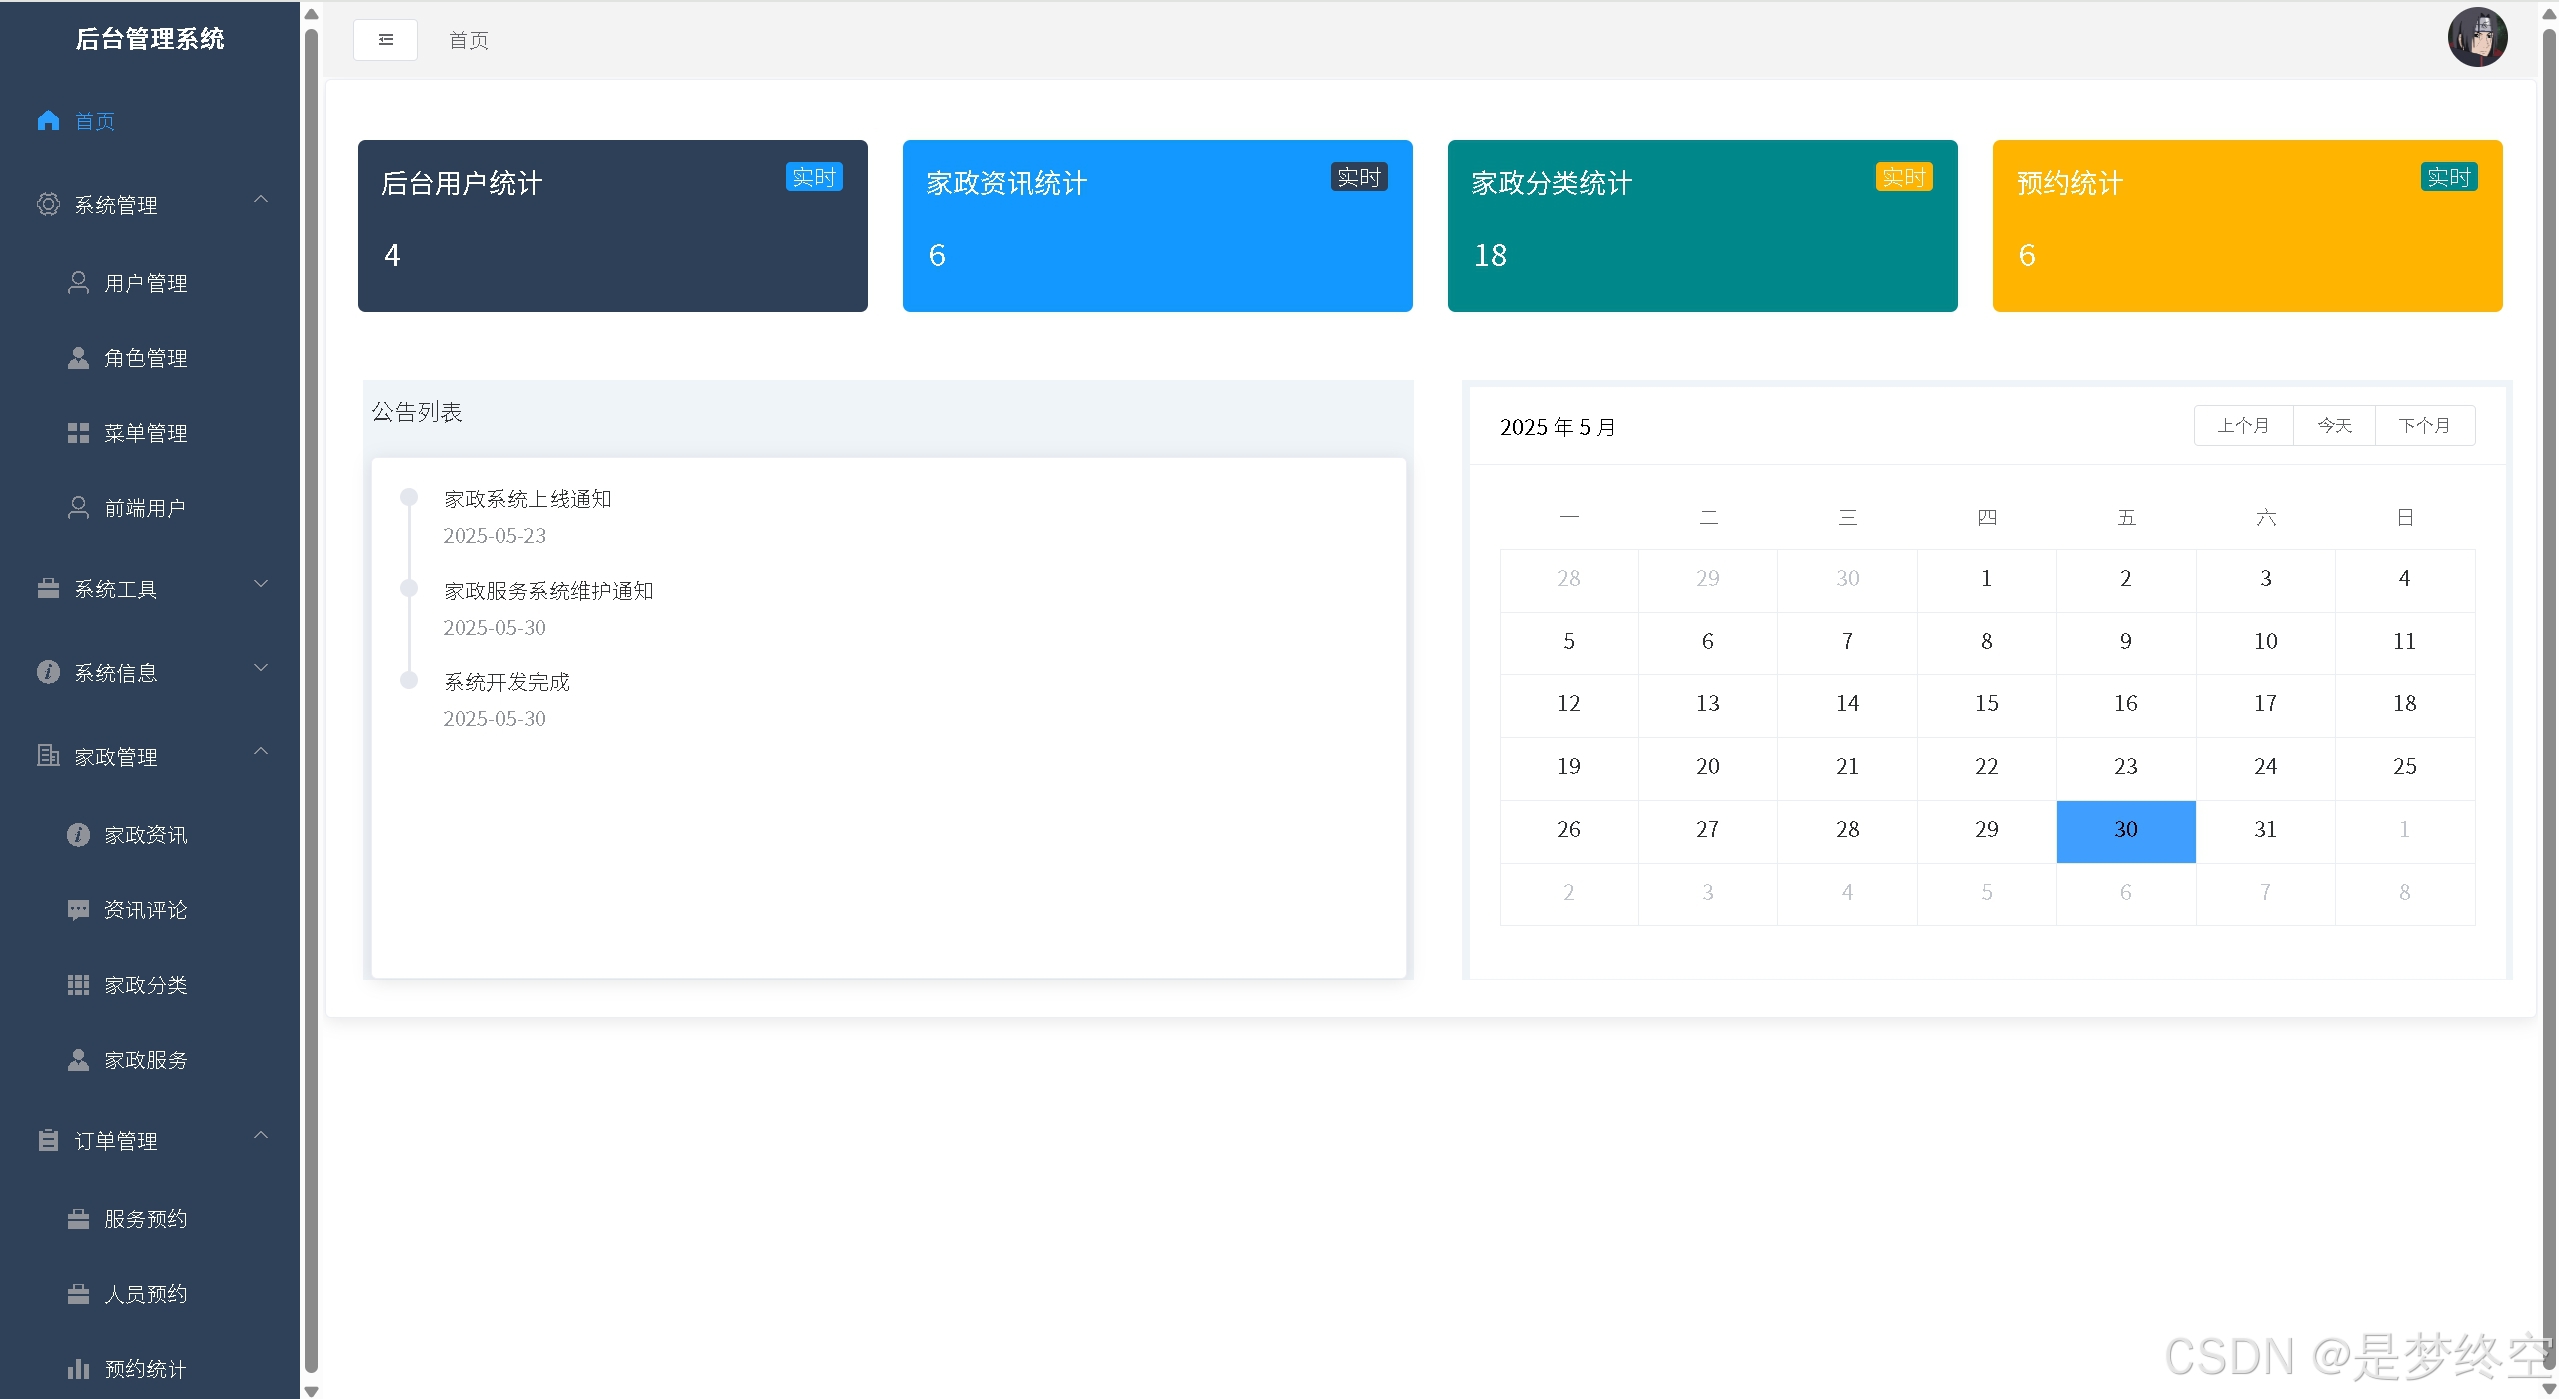Click the chat bubble icon beside 资讯评论
The image size is (2559, 1399).
point(78,910)
